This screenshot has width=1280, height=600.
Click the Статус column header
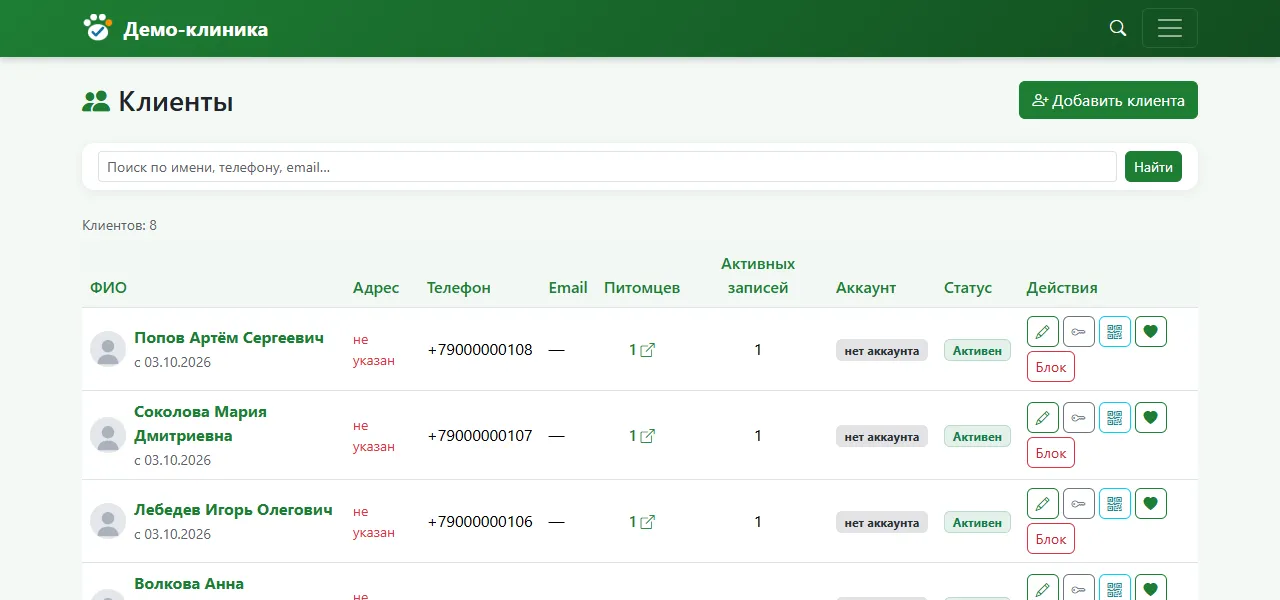point(968,288)
